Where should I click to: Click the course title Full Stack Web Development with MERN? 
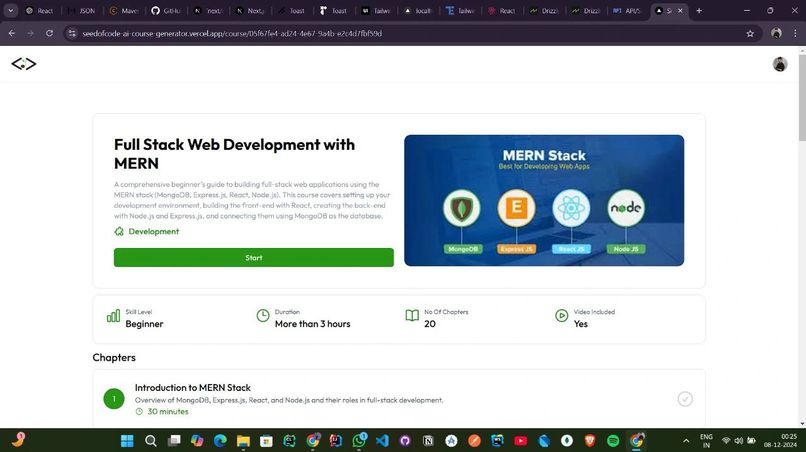[234, 154]
